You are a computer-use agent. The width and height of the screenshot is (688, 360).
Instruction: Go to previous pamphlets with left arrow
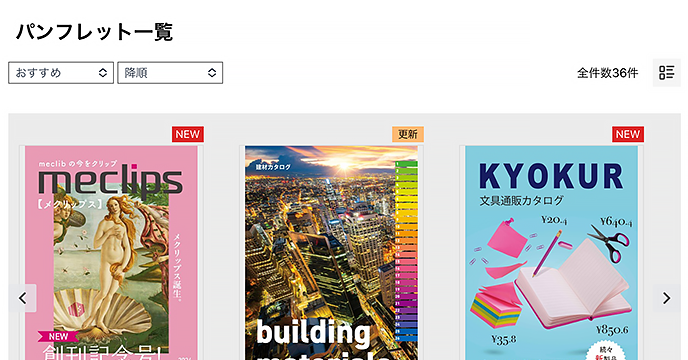point(22,299)
